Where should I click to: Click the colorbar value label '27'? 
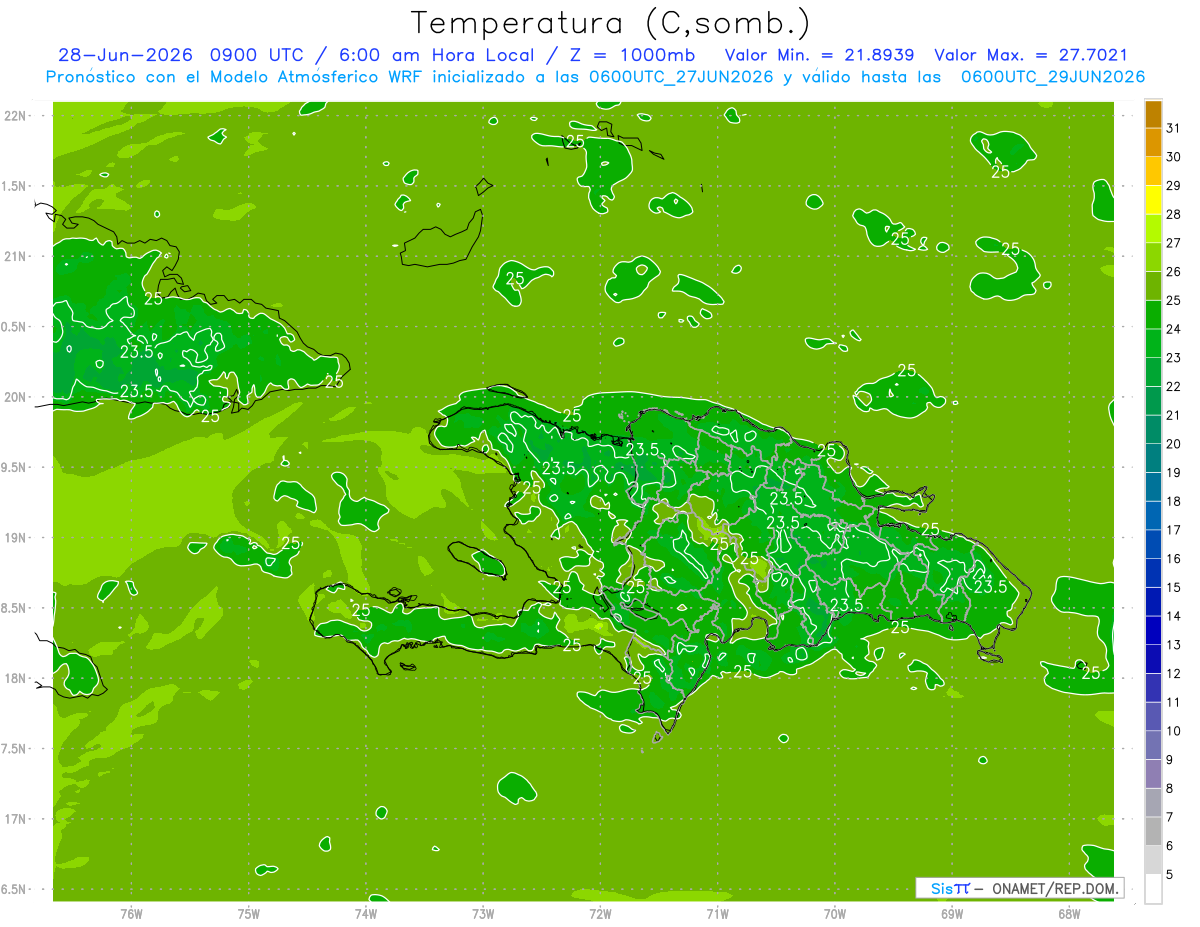point(1174,243)
